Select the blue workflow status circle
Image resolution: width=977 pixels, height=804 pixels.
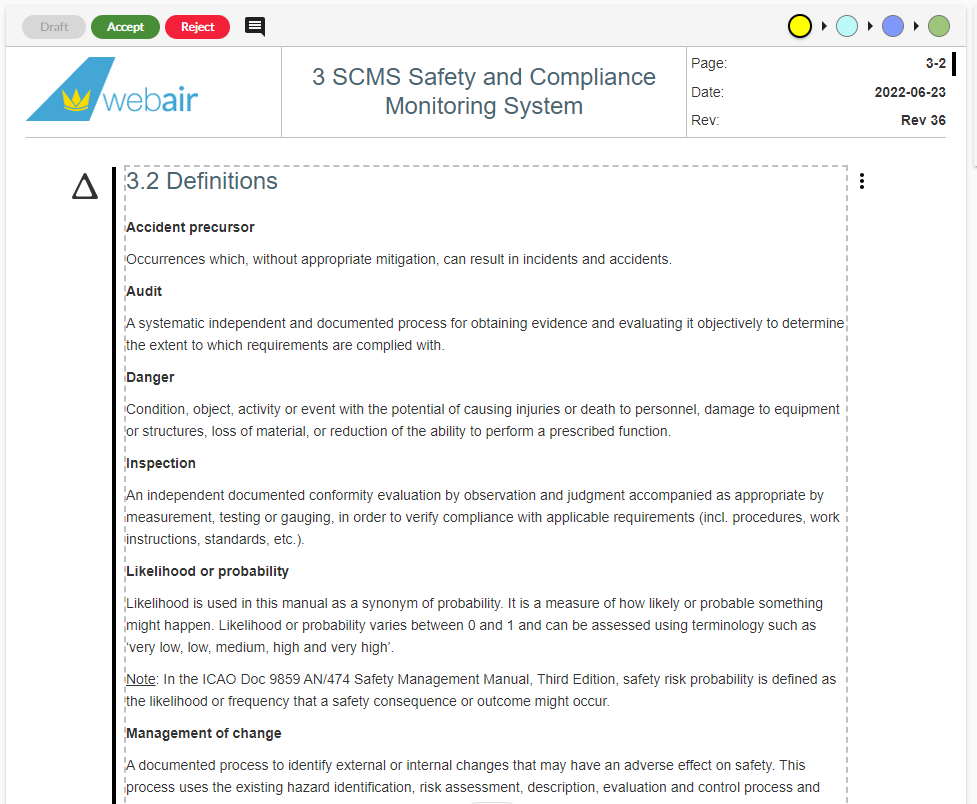point(892,25)
